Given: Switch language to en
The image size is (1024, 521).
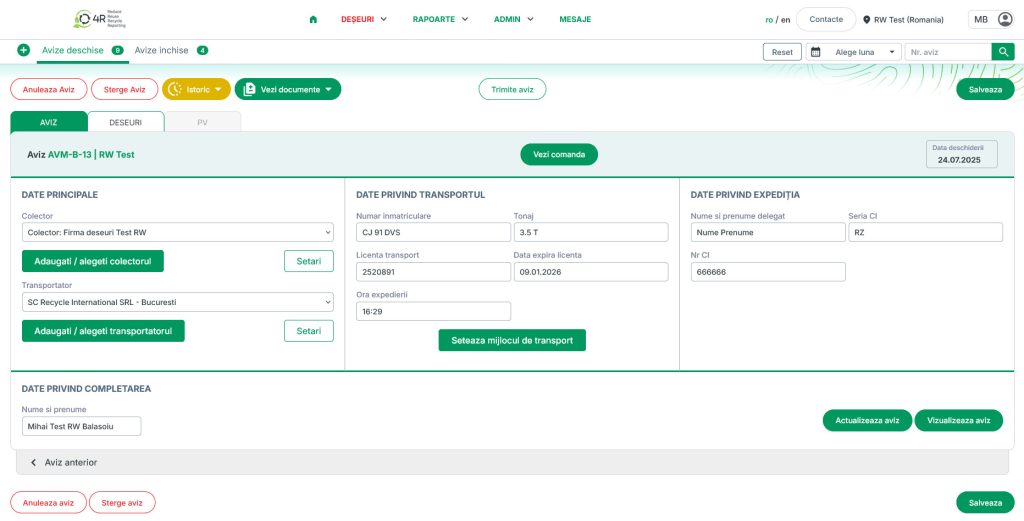Looking at the screenshot, I should 785,19.
